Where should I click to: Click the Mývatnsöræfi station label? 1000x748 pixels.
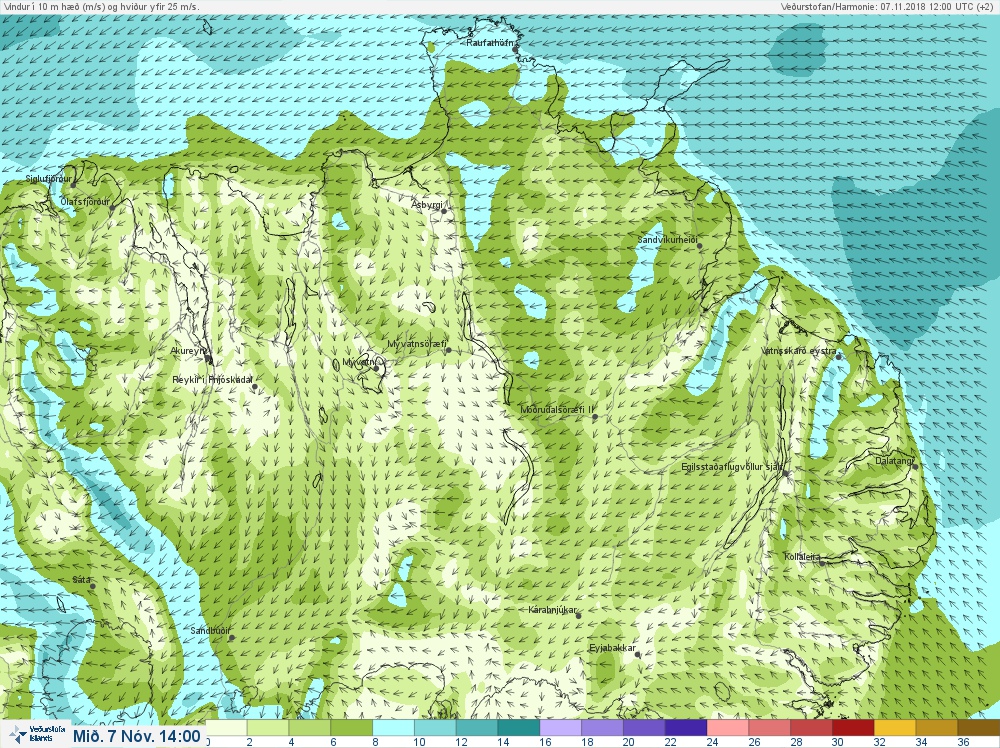417,344
